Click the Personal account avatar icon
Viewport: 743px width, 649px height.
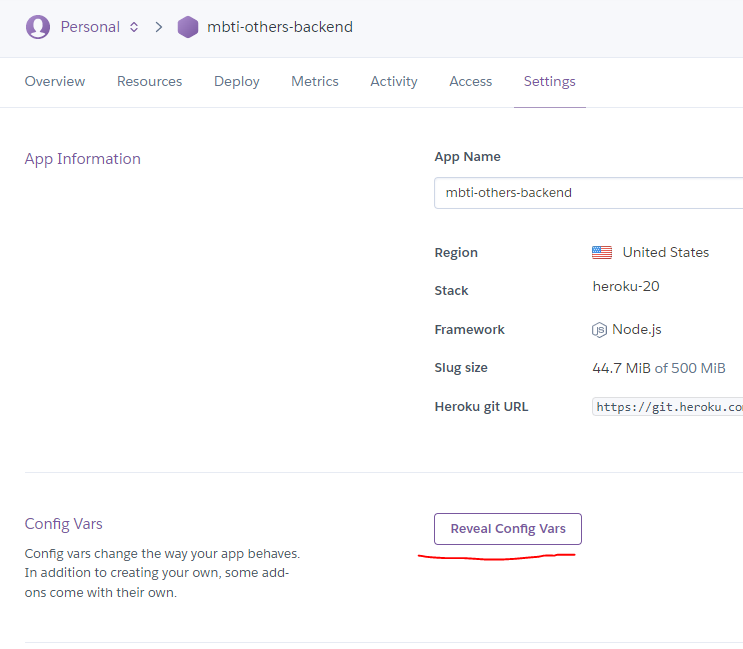pos(38,27)
